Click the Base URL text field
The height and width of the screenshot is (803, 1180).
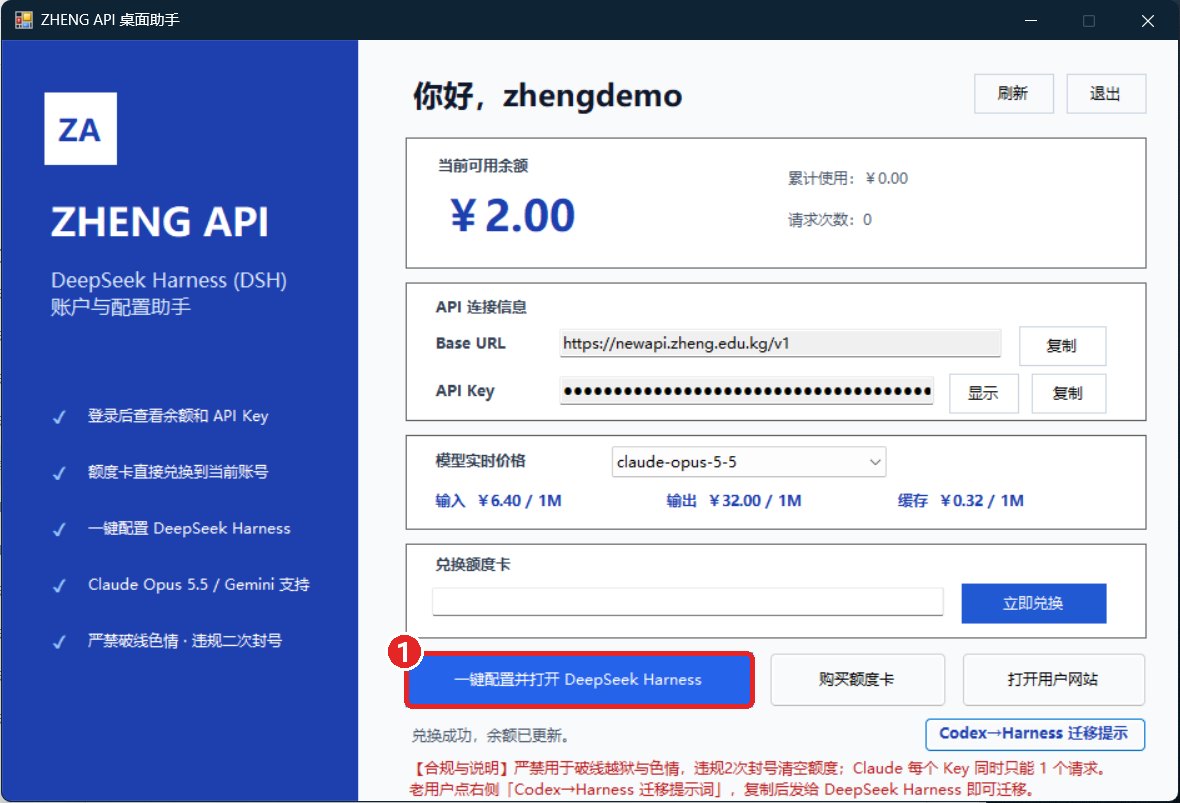(780, 343)
